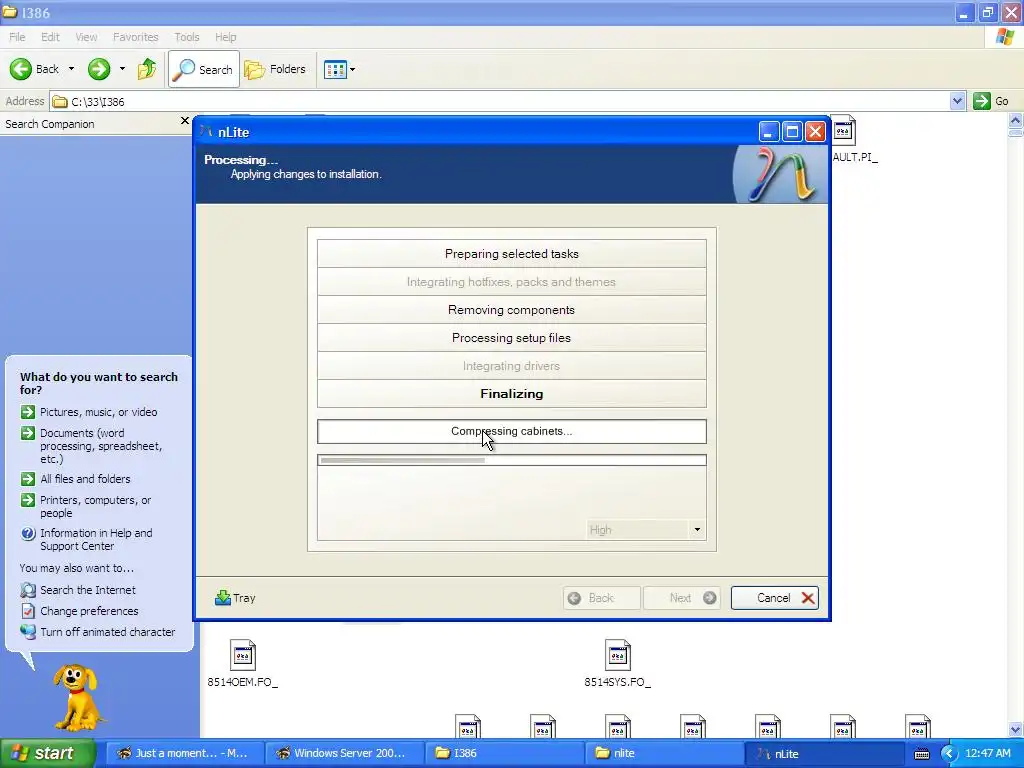
Task: Open the Favorites menu
Action: 136,37
